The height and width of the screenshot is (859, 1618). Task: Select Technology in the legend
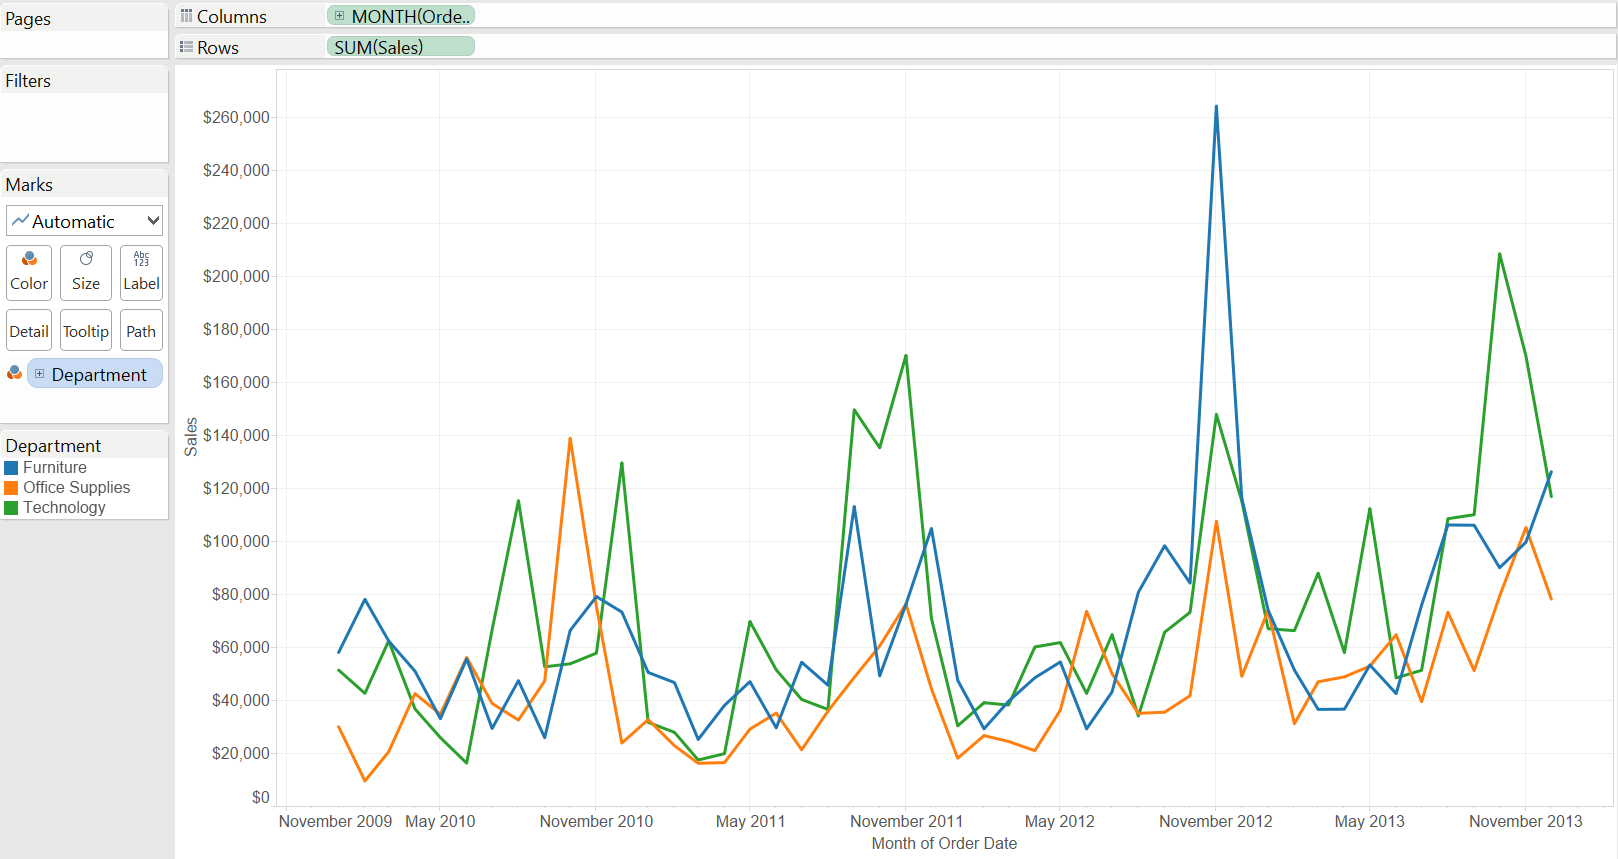tap(64, 508)
